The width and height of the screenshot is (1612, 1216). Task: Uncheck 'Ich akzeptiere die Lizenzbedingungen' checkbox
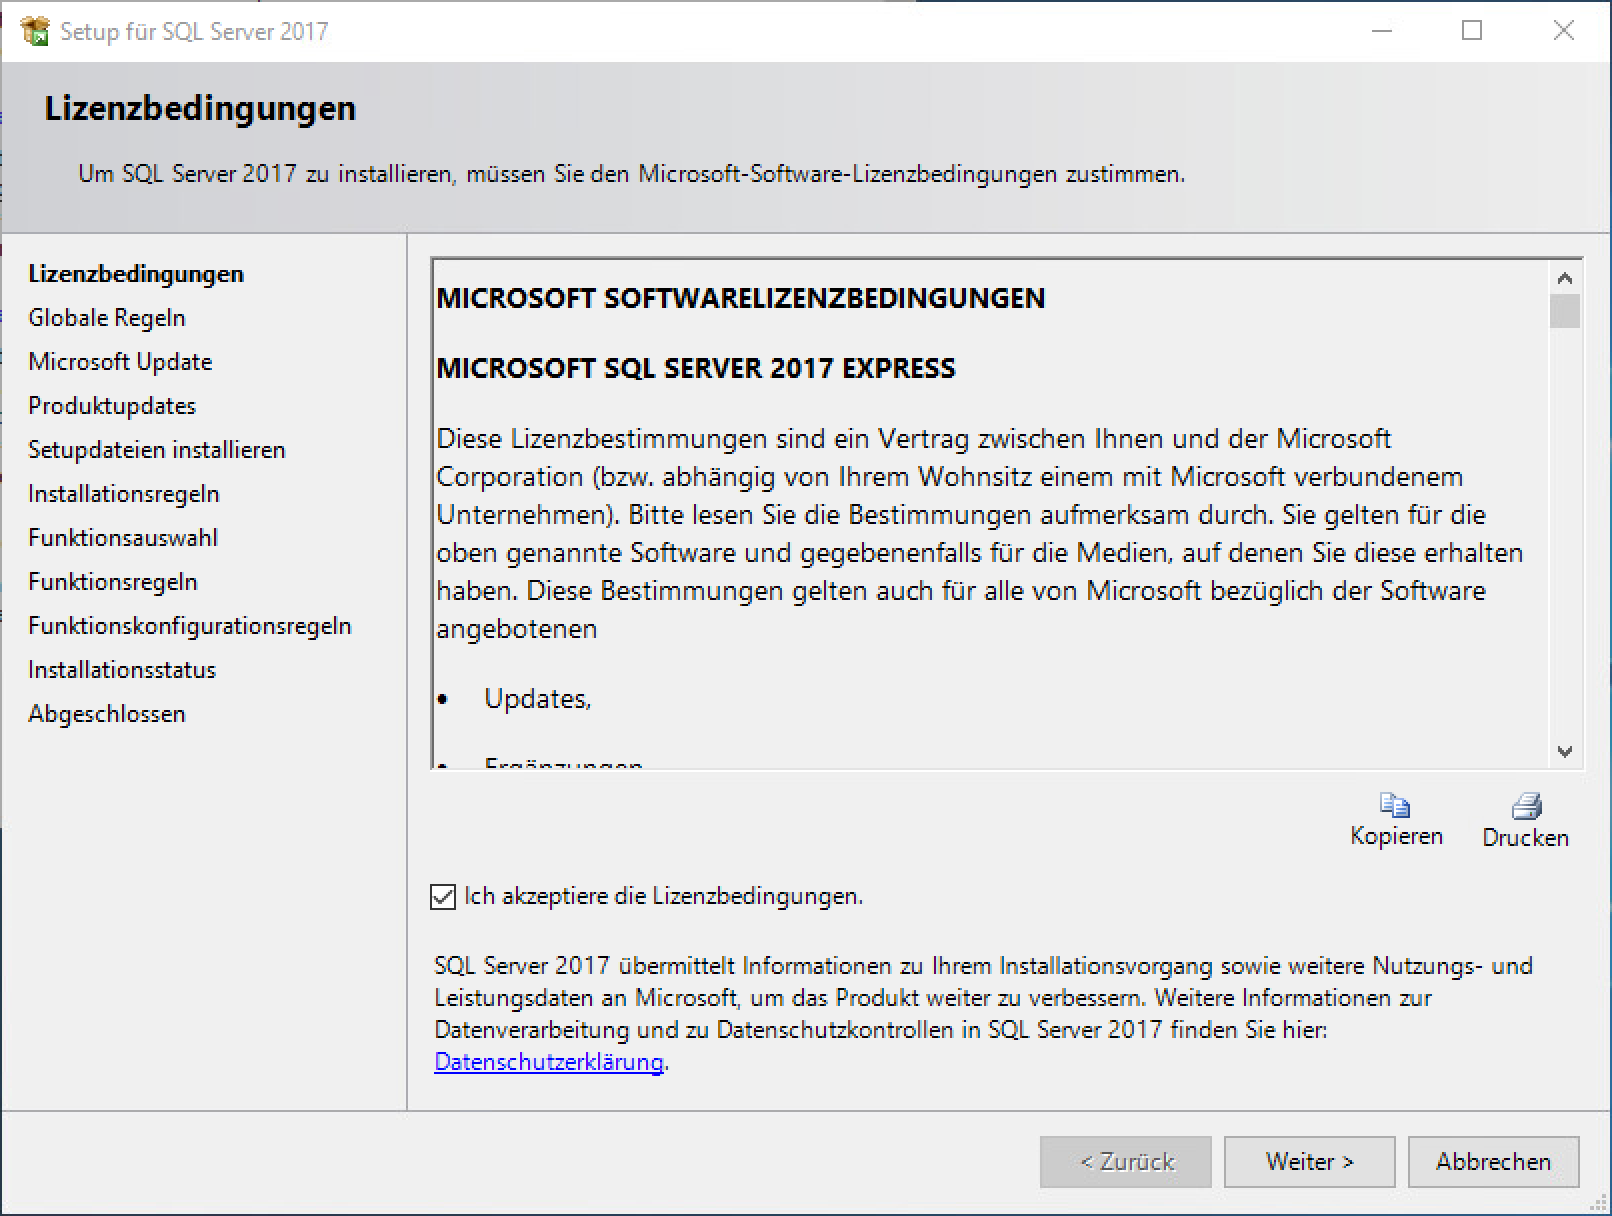point(443,897)
